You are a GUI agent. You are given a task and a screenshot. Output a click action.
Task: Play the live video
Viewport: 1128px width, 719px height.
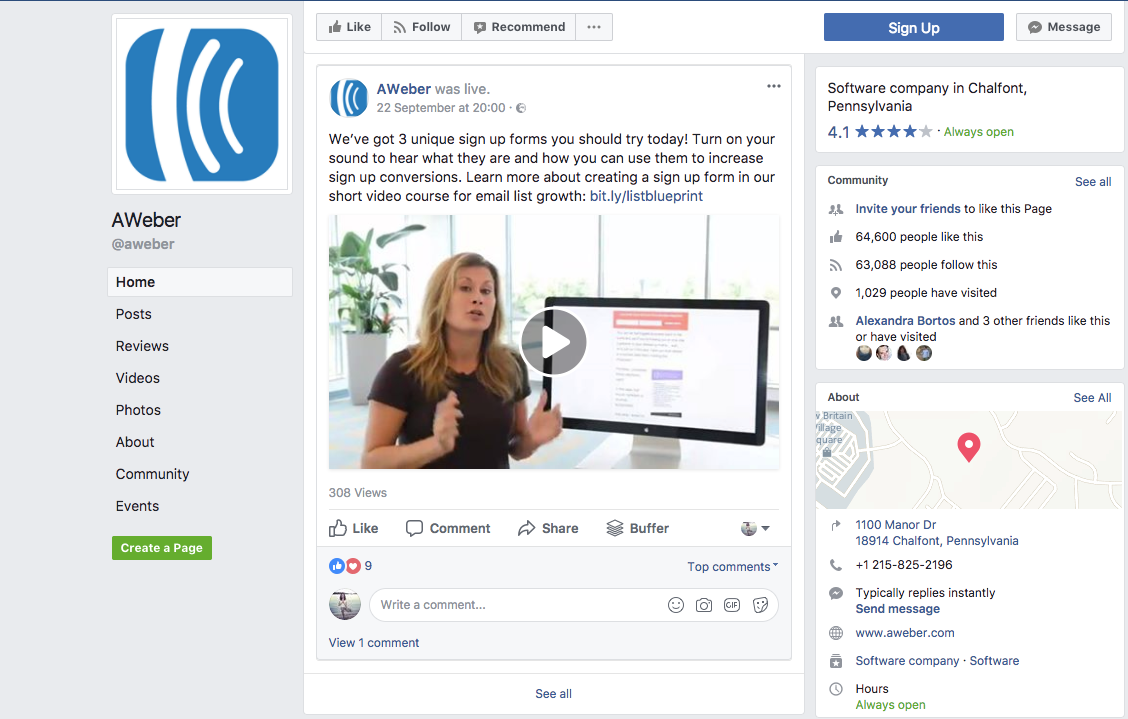[553, 342]
